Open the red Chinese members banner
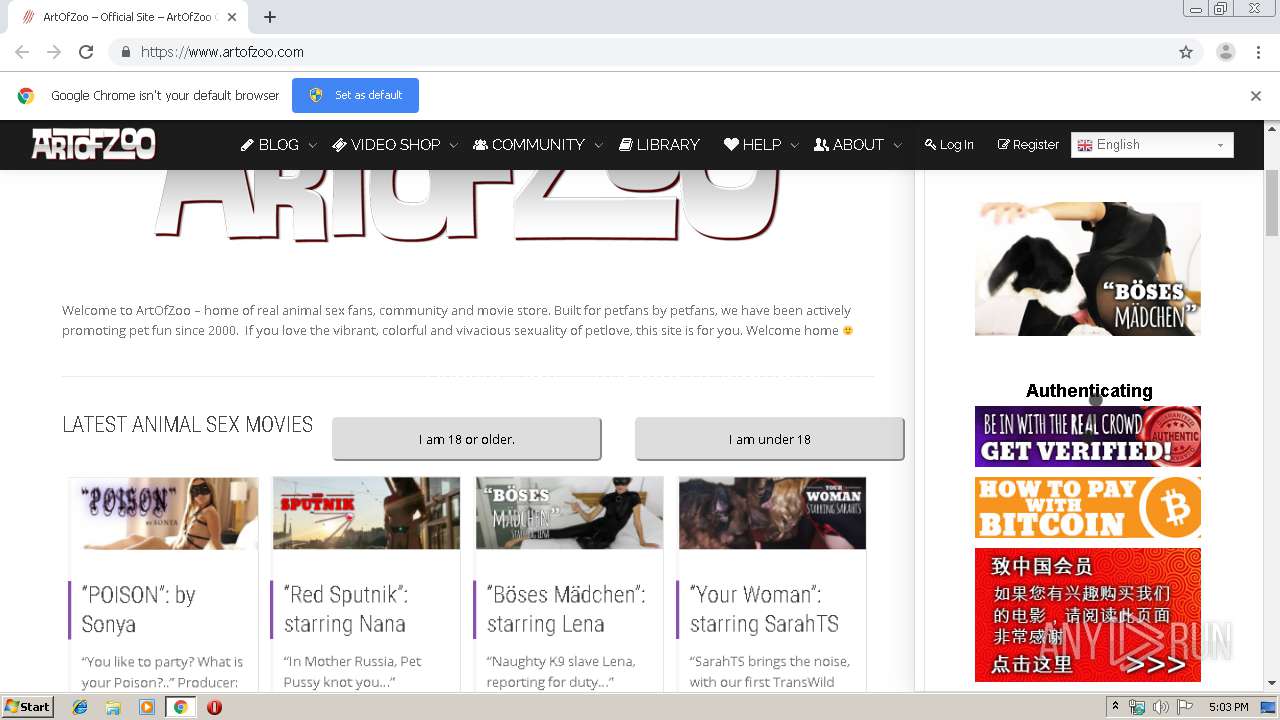The image size is (1280, 720). click(1088, 615)
